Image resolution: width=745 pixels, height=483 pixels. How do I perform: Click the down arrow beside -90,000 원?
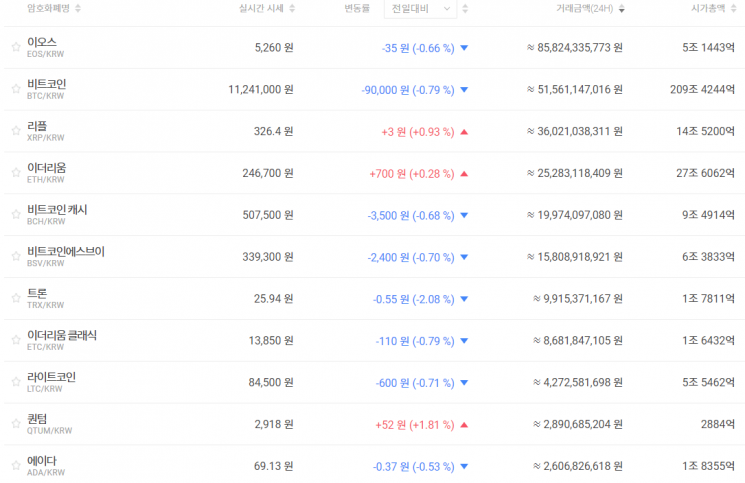[465, 89]
